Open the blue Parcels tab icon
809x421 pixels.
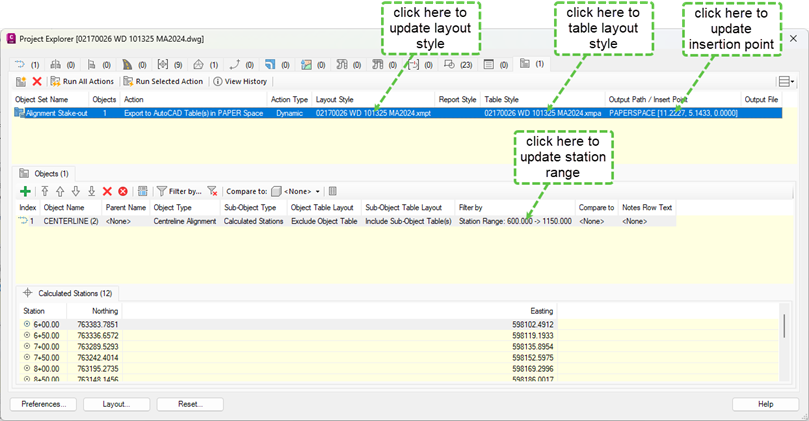pyautogui.click(x=278, y=64)
